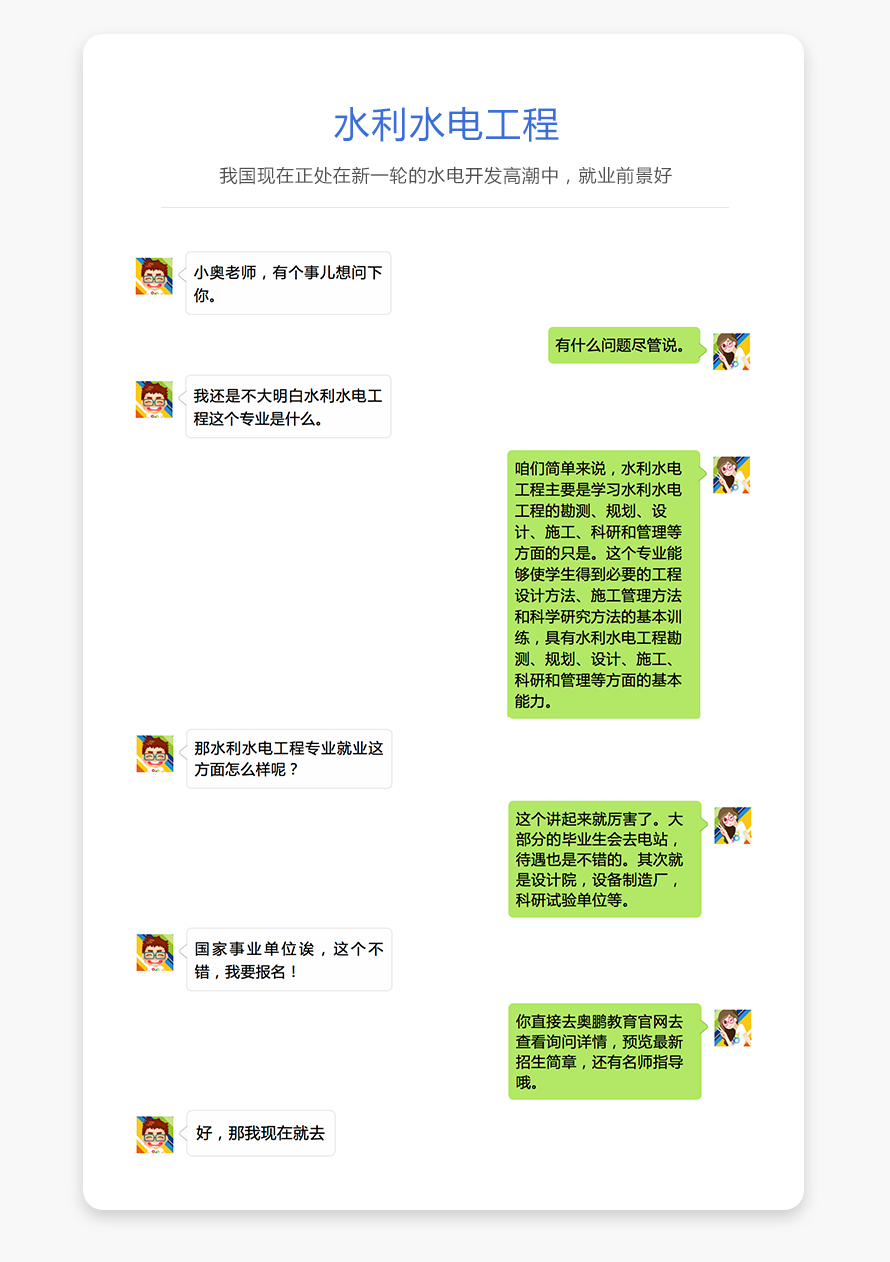
Task: Select the white bubble asking about 就业这方面怎么样
Action: tap(289, 759)
